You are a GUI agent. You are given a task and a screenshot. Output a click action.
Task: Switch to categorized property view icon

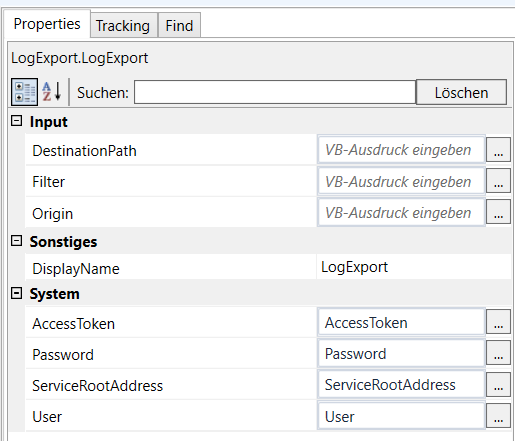tap(24, 92)
